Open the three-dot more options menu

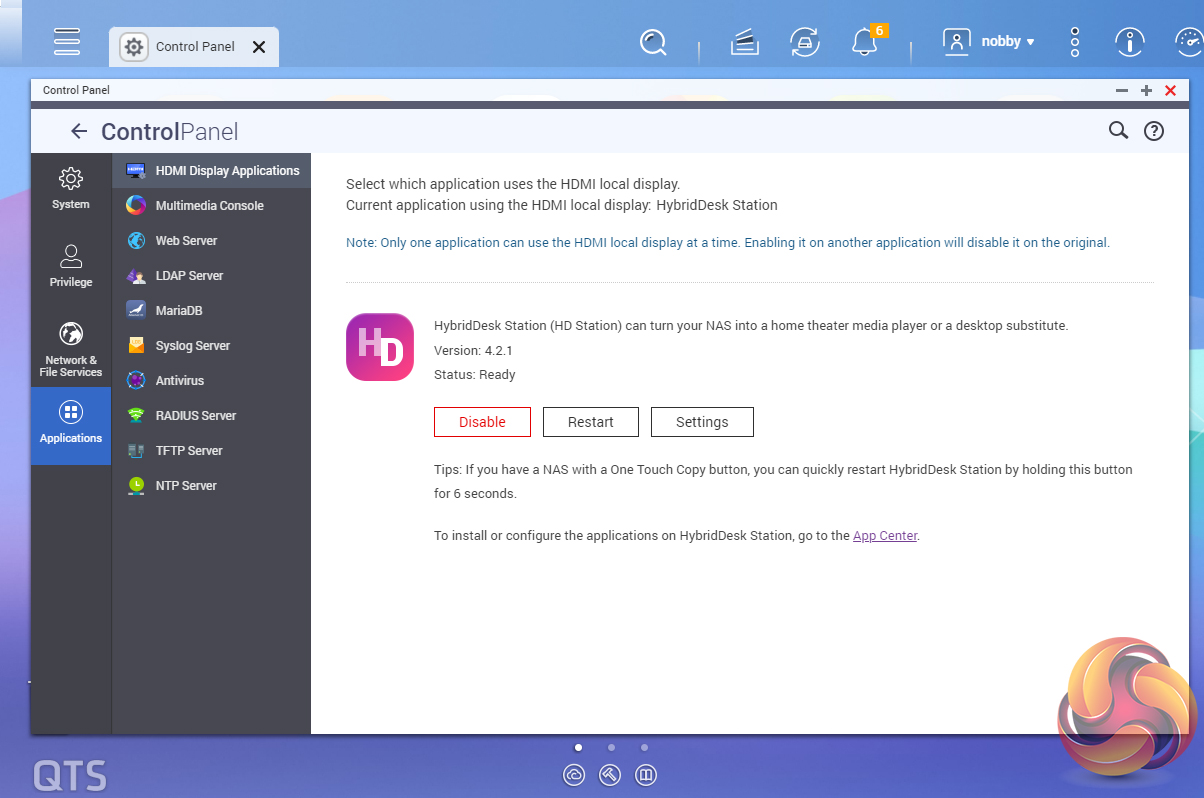point(1075,42)
